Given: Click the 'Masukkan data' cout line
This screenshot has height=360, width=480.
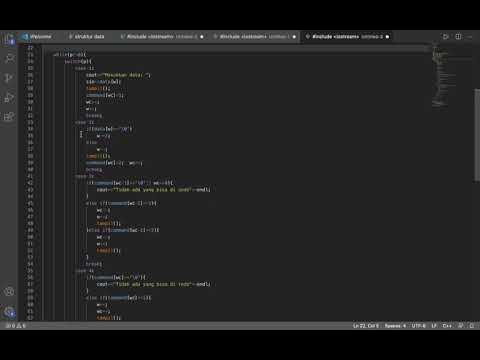Looking at the screenshot, I should pos(118,75).
